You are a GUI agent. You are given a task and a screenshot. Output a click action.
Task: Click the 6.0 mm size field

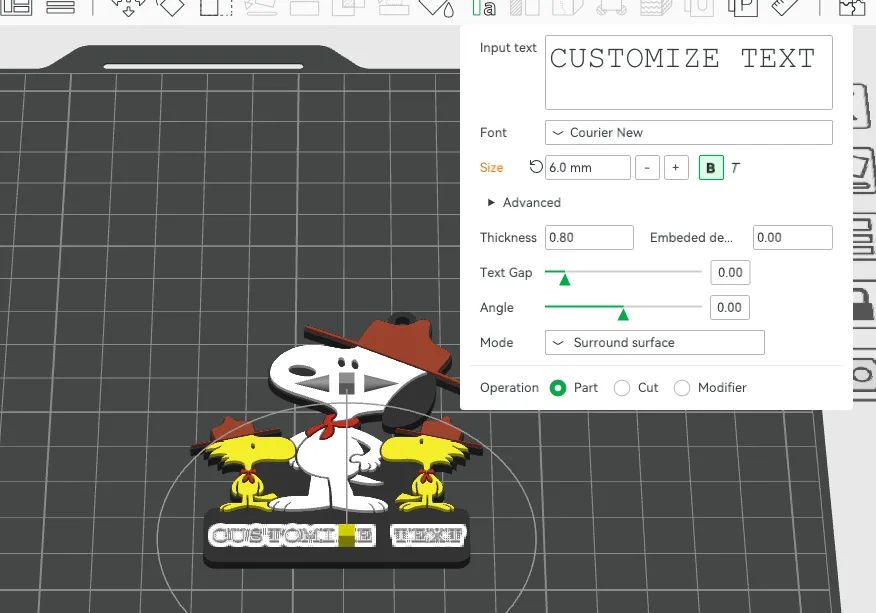pyautogui.click(x=588, y=168)
